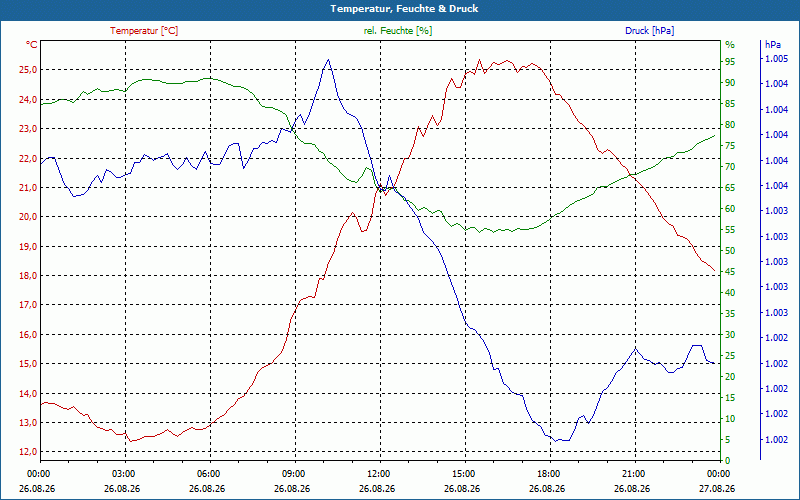Click the blue '1.005' pressure axis tick

(777, 59)
